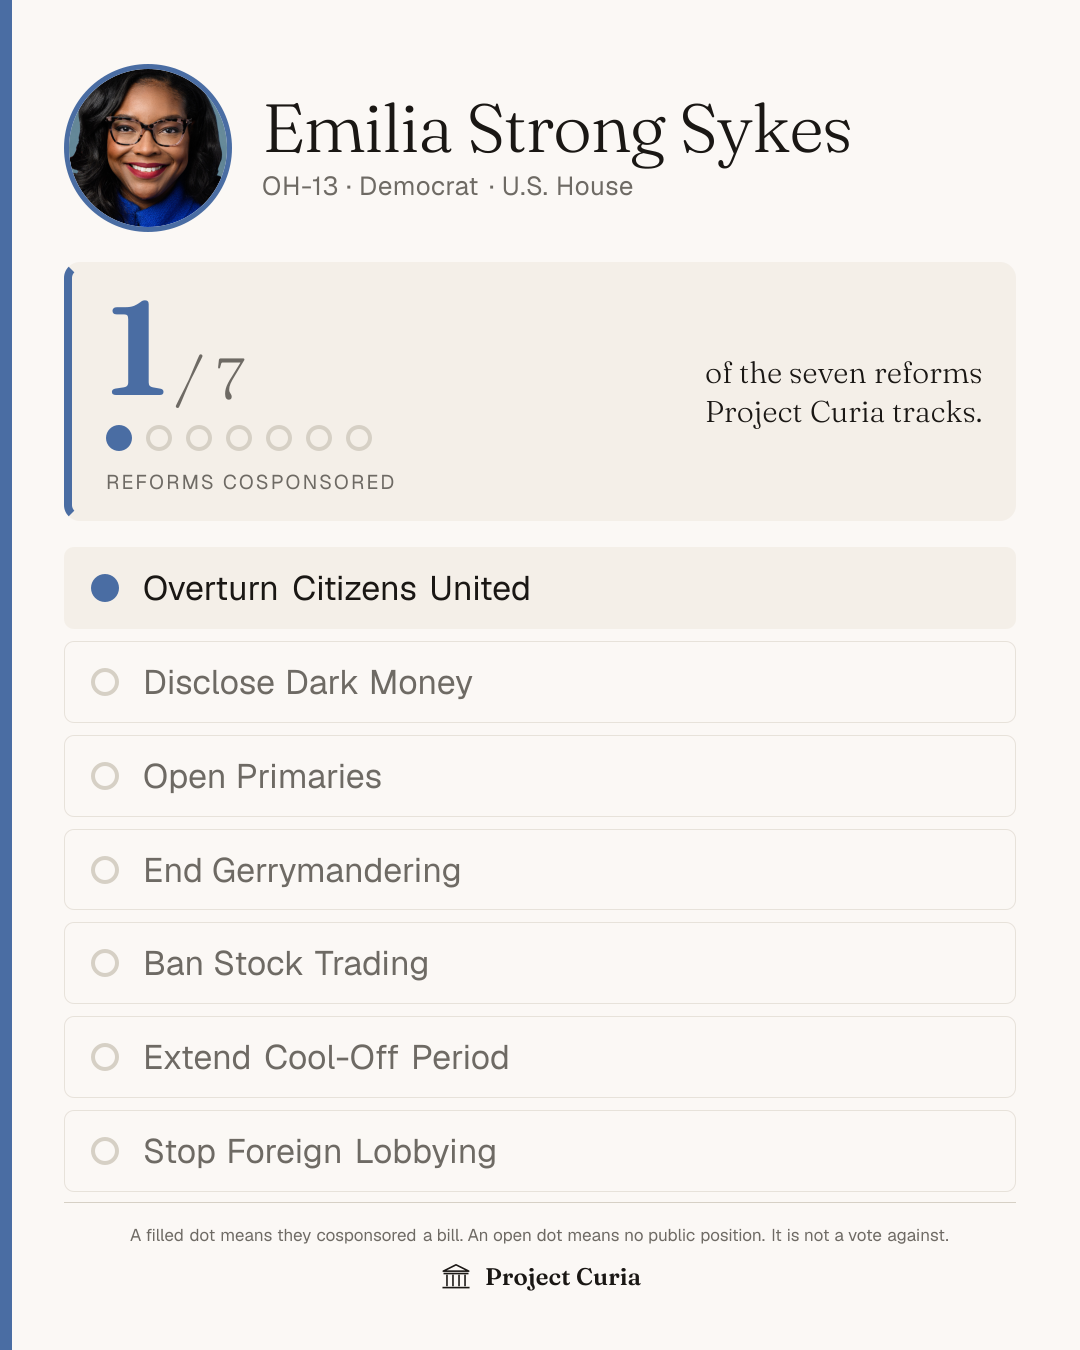
Task: Click the filled dot beside Overturn Citizens United
Action: pos(105,588)
